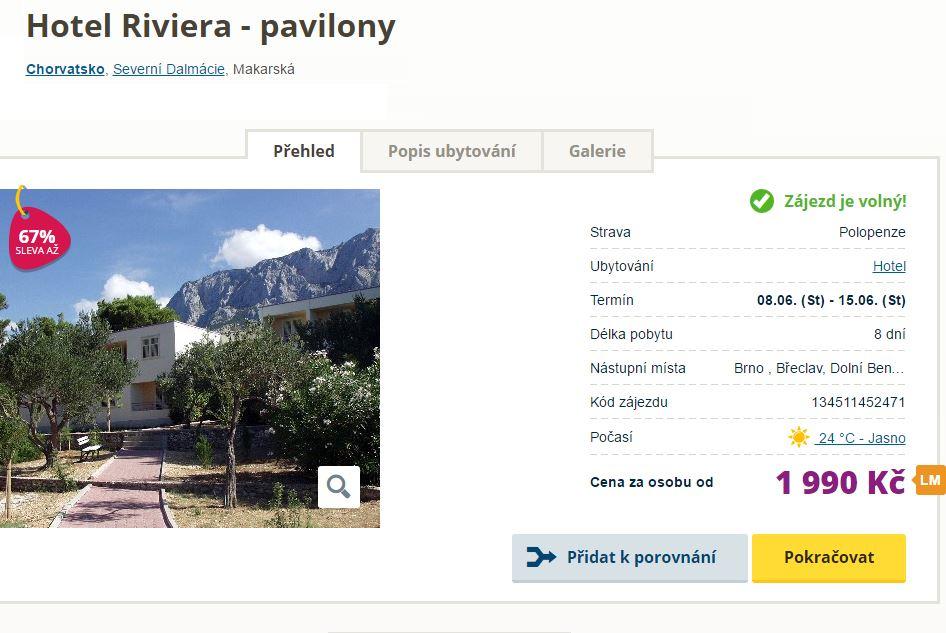Open the 24 °C - Jasno forecast link
Screen dimensions: 946x633
pyautogui.click(x=861, y=438)
